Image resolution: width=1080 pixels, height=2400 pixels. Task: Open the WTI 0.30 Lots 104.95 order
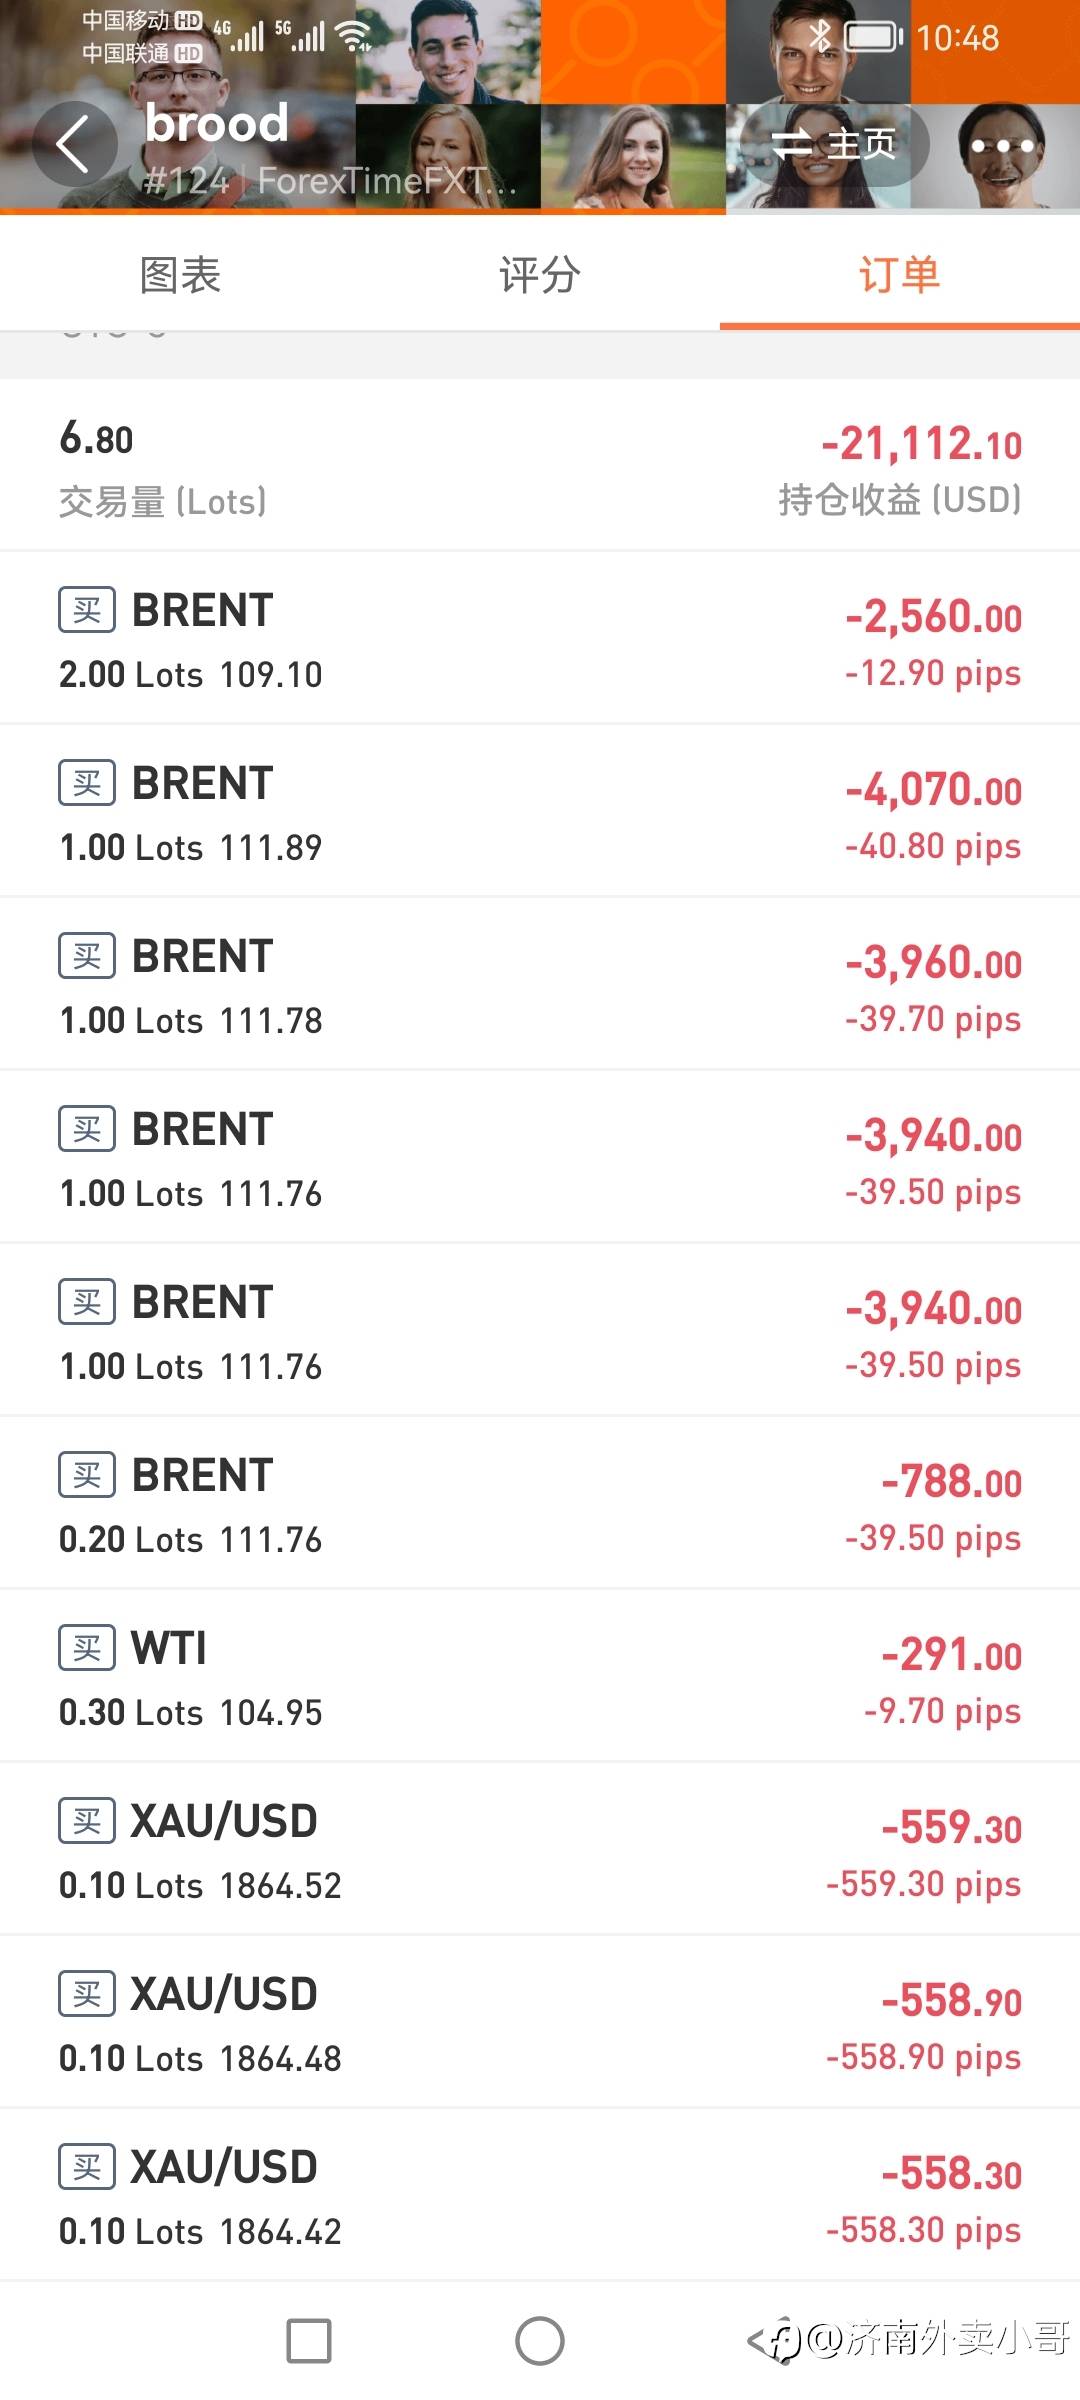coord(540,1676)
